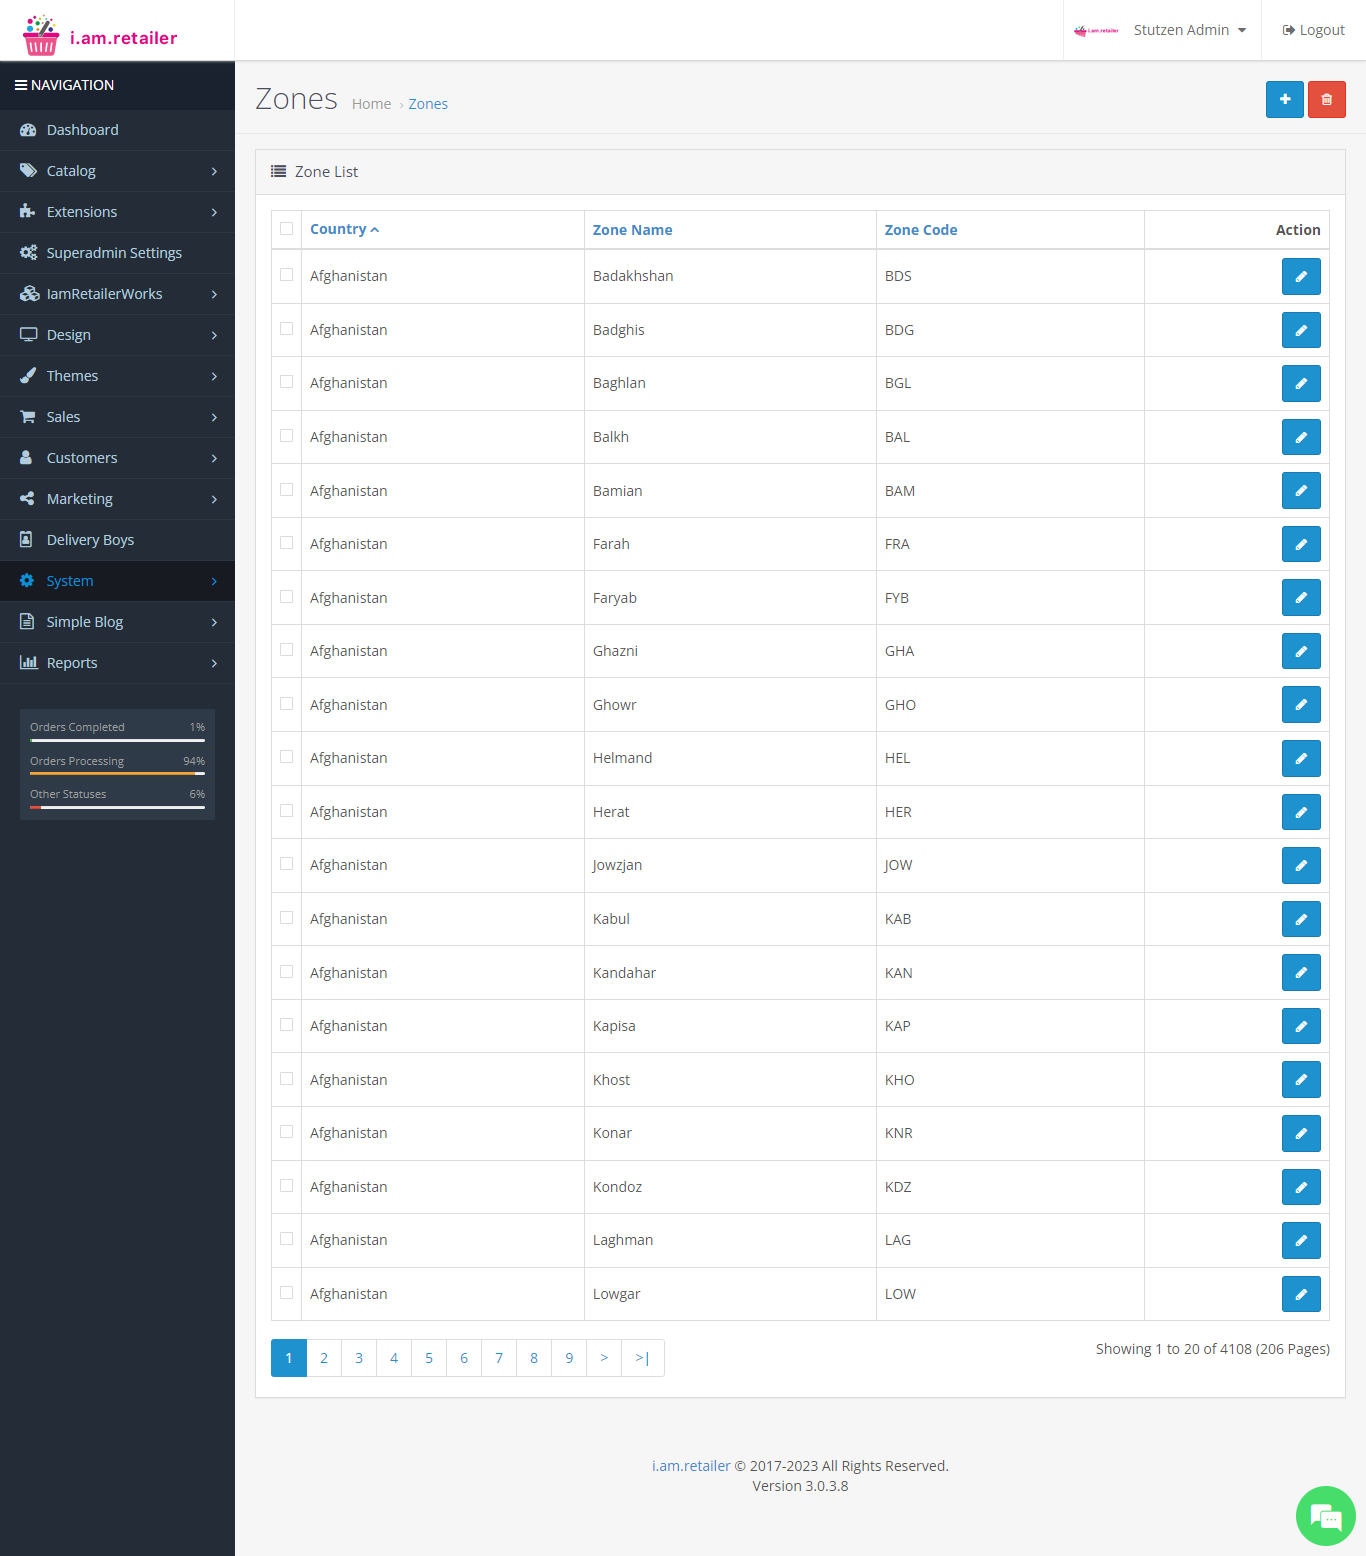The height and width of the screenshot is (1556, 1366).
Task: Edit the Kapisa zone row
Action: pos(1301,1026)
